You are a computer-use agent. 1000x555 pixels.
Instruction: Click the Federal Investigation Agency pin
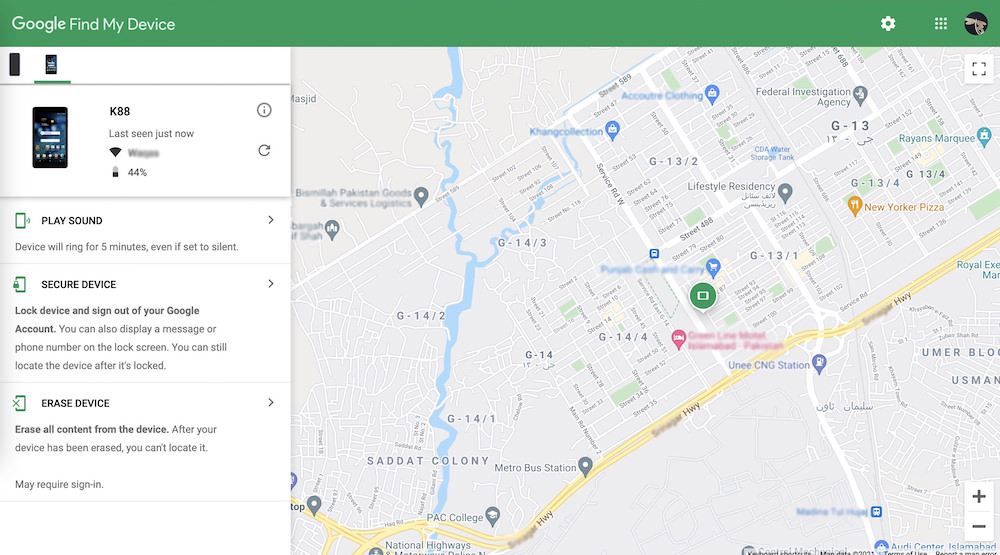(860, 95)
